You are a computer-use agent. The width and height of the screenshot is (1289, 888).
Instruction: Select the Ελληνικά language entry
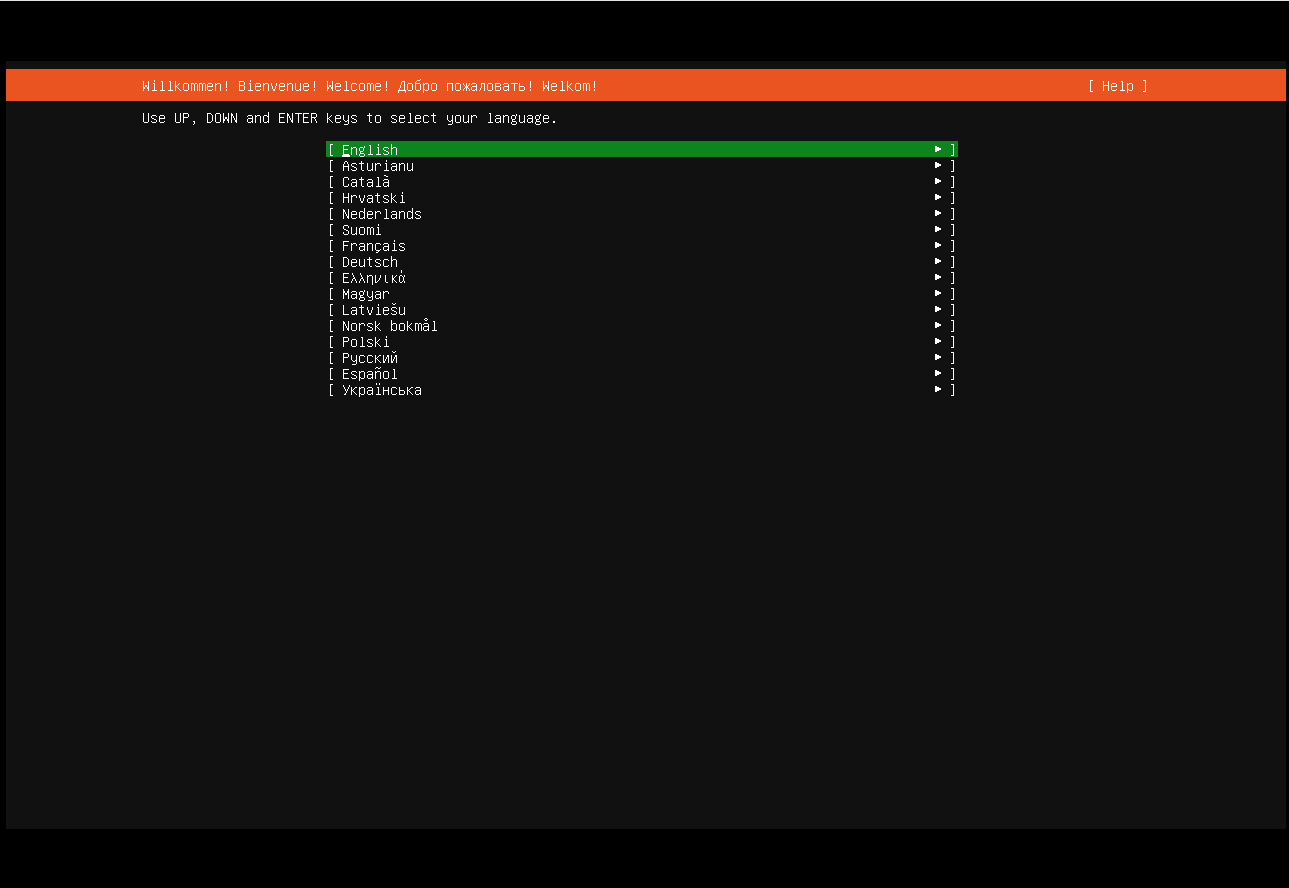click(373, 278)
